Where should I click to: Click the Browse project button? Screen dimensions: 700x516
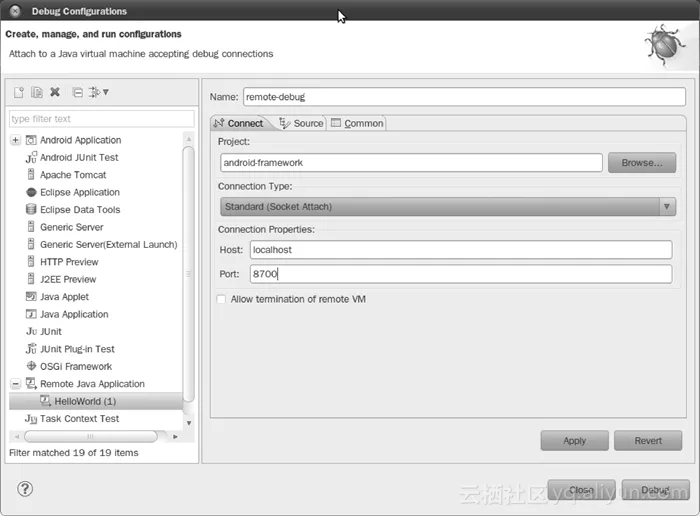pyautogui.click(x=641, y=163)
